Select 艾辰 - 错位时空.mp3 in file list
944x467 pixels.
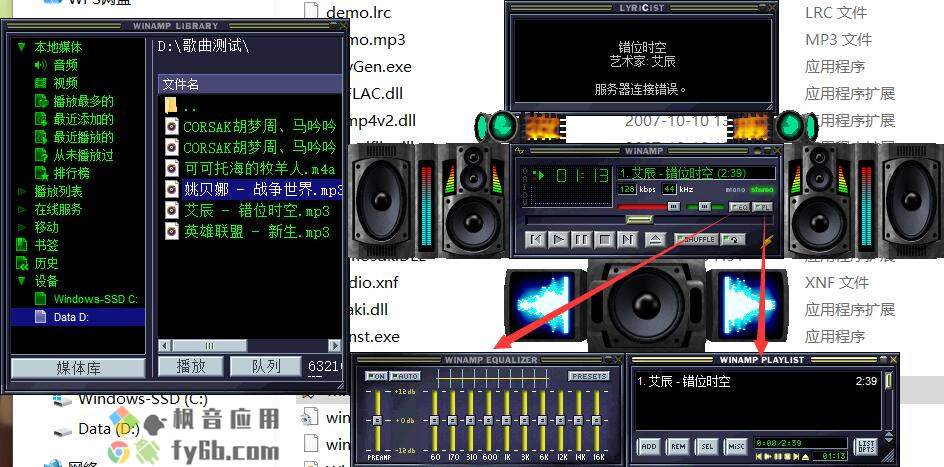point(257,211)
